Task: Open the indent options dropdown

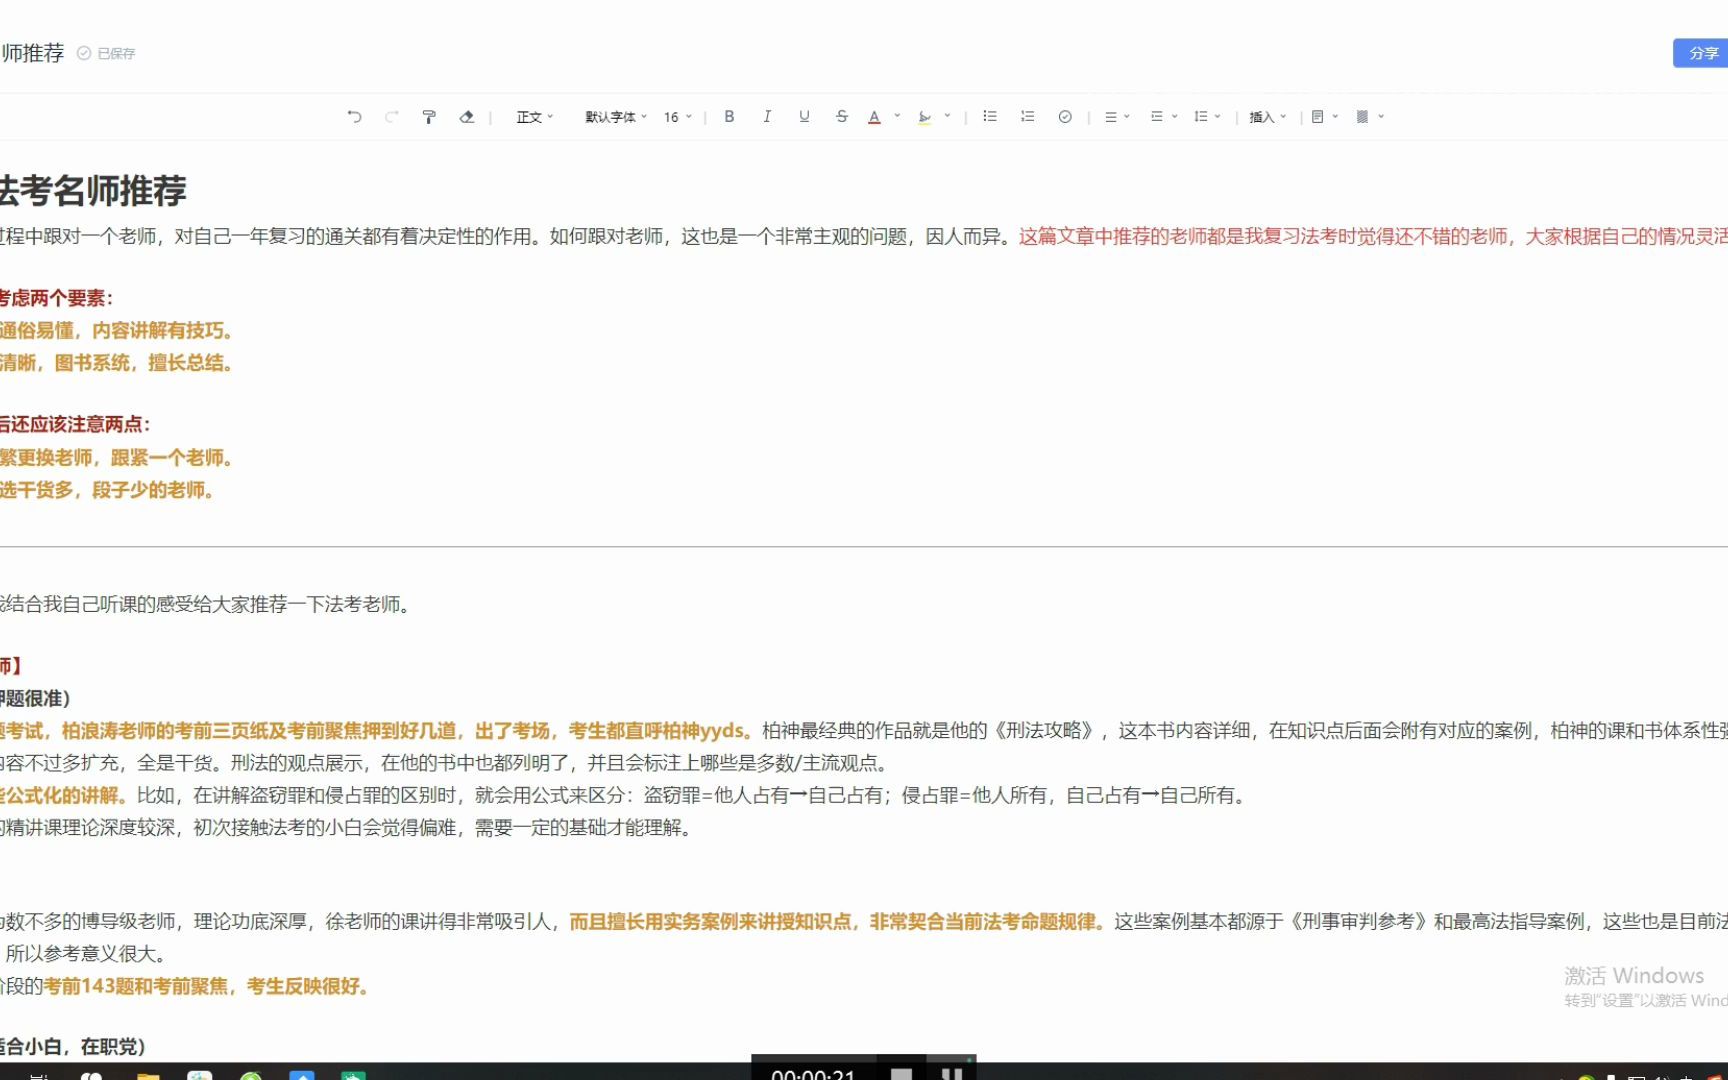Action: tap(1164, 117)
